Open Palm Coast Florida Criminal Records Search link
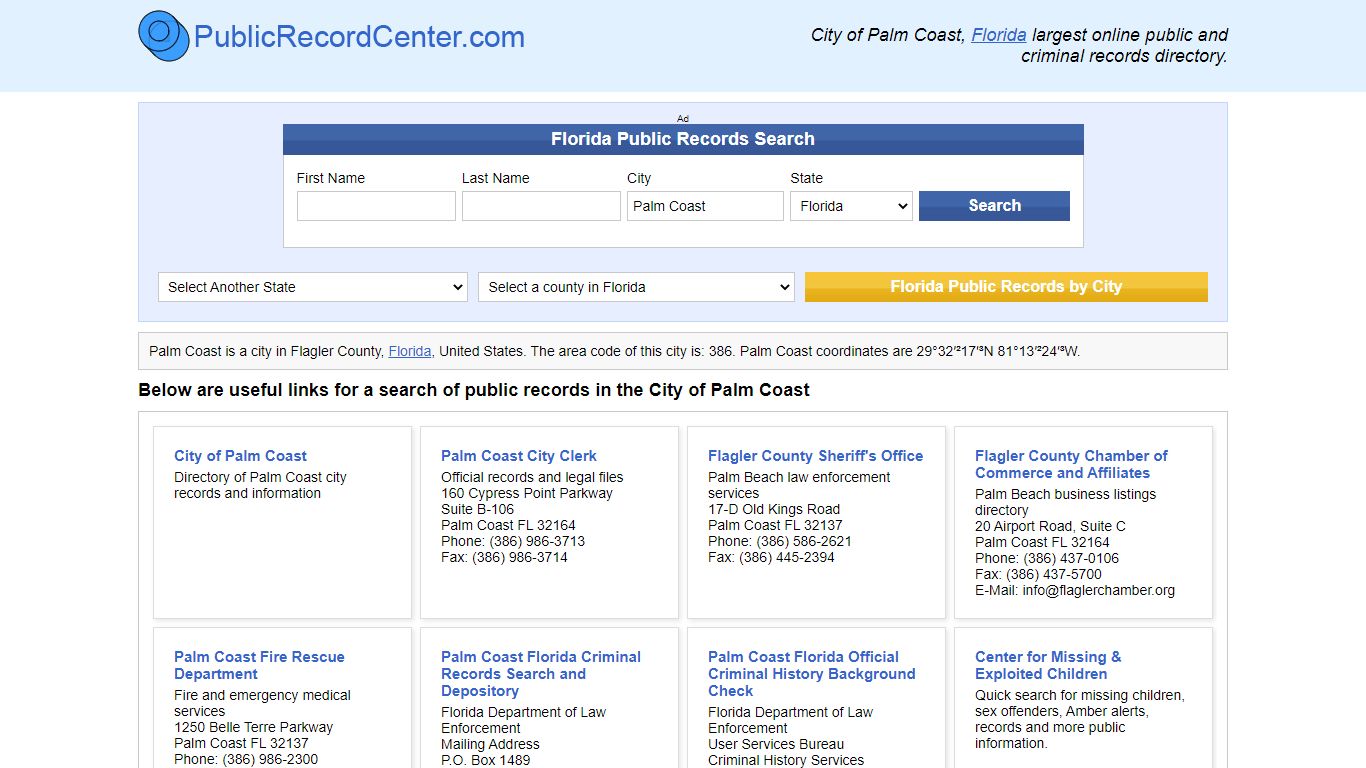Screen dimensions: 1366x768 tap(541, 674)
